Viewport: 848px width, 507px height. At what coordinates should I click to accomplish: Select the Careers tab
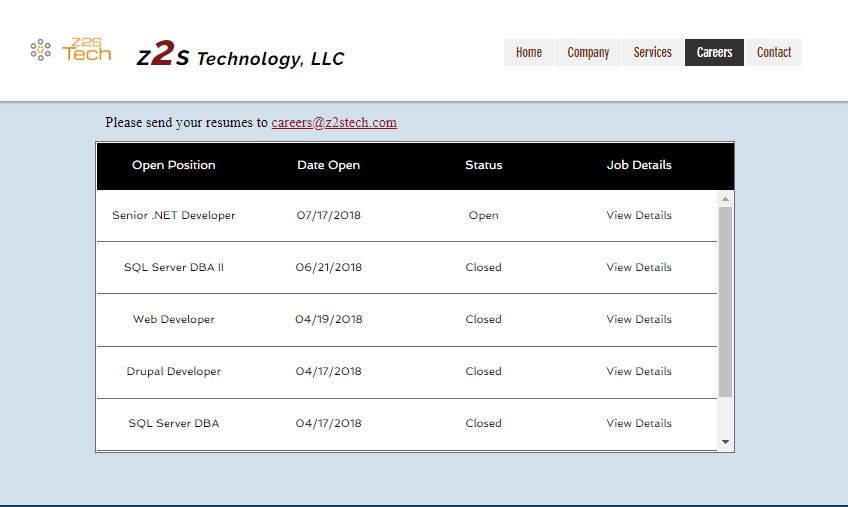pos(714,52)
